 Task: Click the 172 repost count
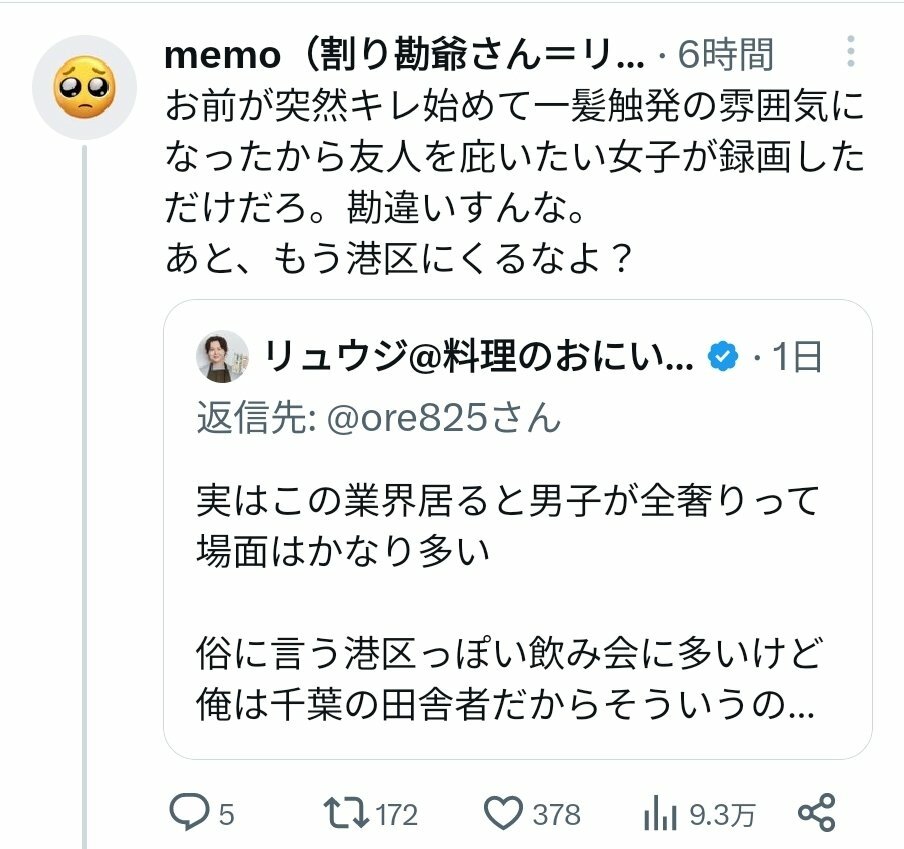point(397,815)
